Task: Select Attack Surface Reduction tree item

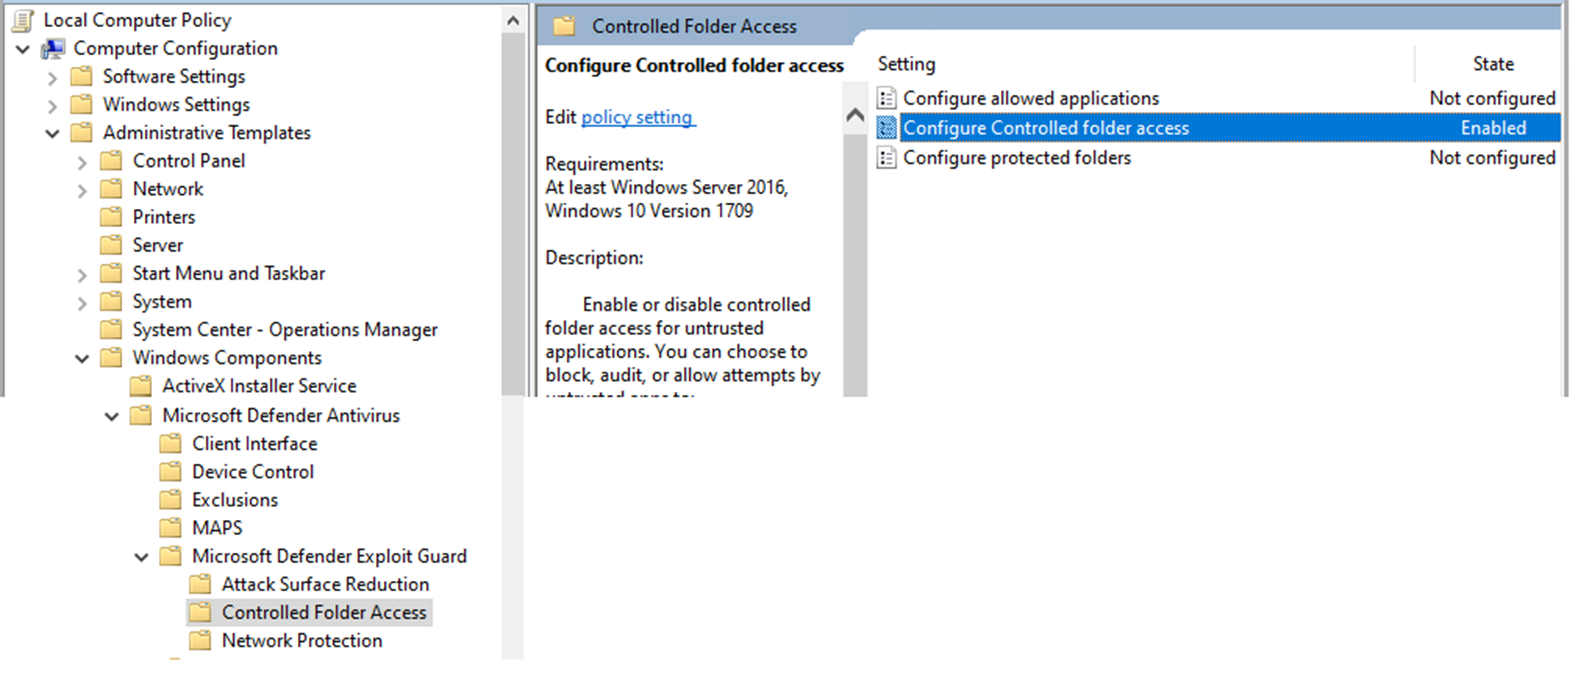Action: (x=325, y=584)
